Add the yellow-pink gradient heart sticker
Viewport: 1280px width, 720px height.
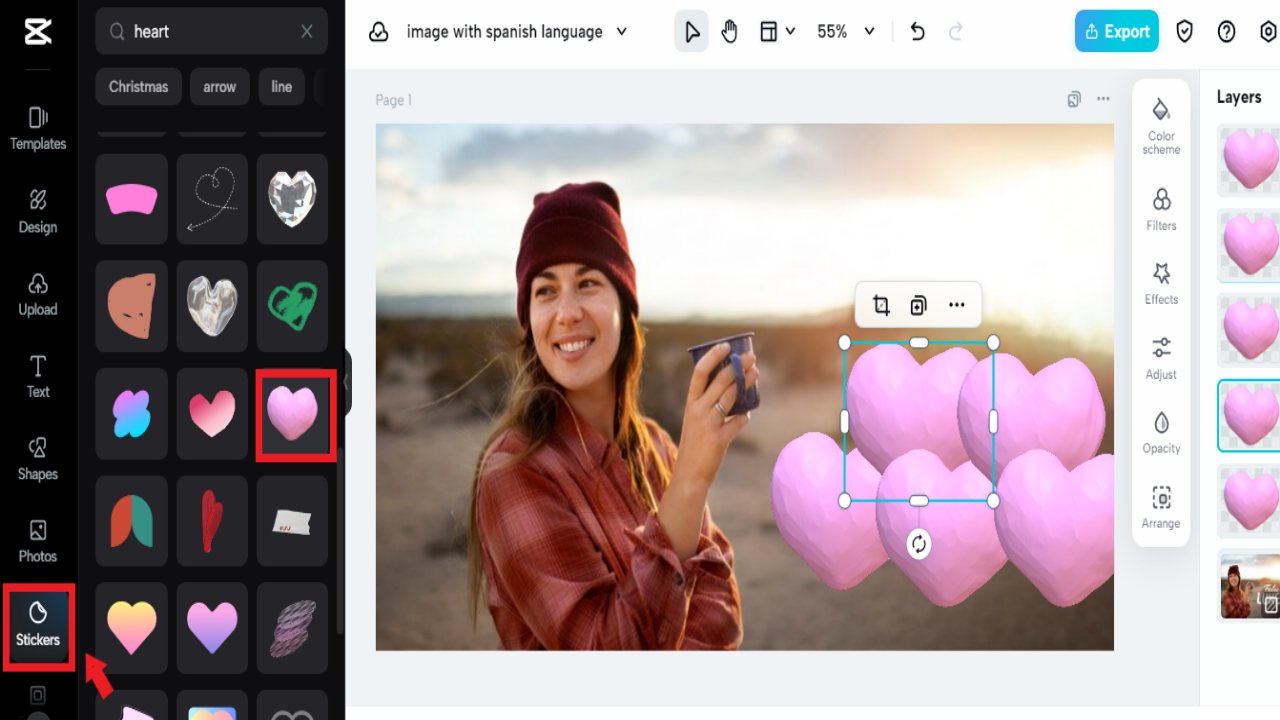click(132, 628)
